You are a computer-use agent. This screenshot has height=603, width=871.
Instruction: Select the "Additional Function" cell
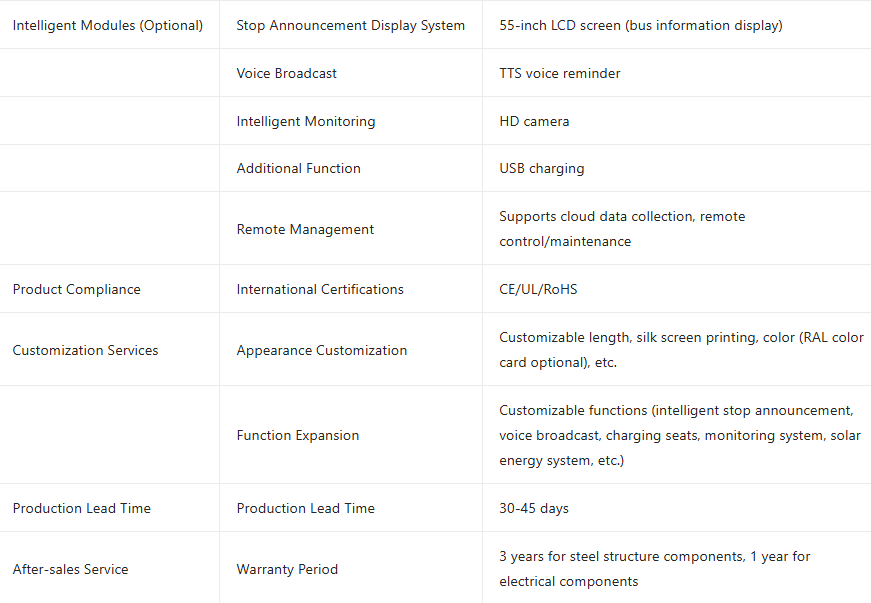298,168
